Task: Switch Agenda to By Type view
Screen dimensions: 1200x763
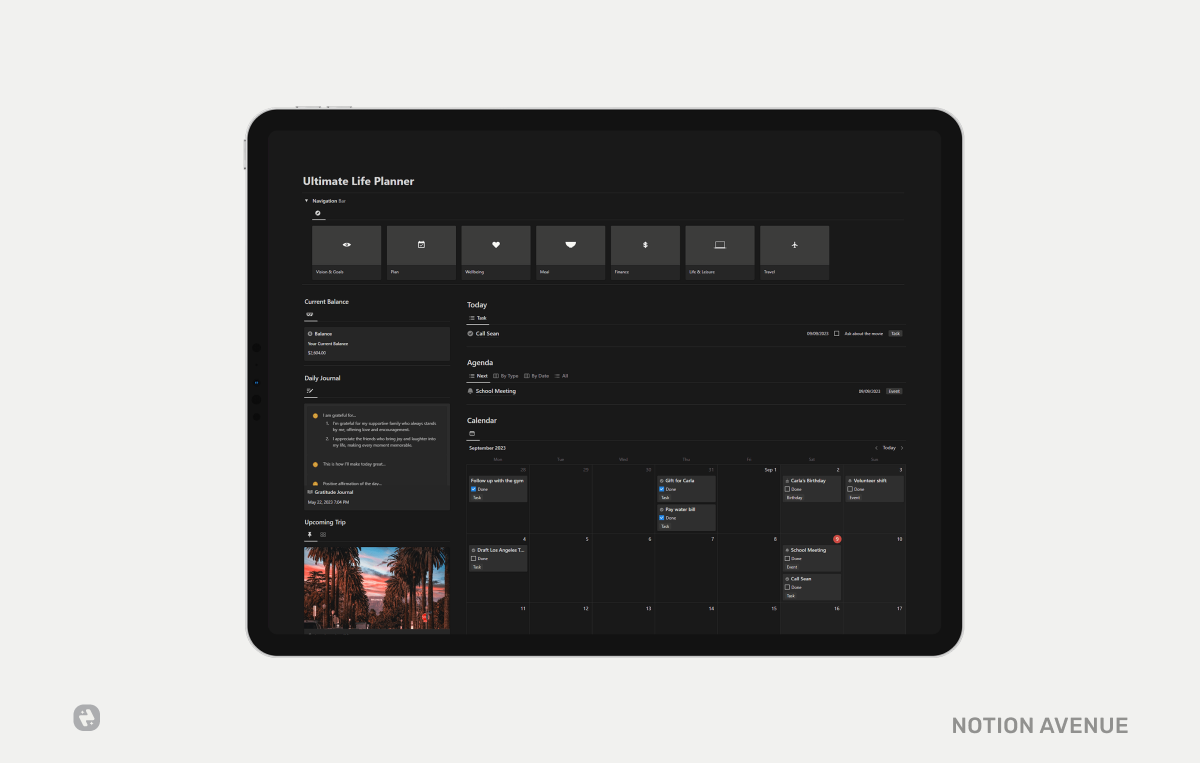Action: click(507, 376)
